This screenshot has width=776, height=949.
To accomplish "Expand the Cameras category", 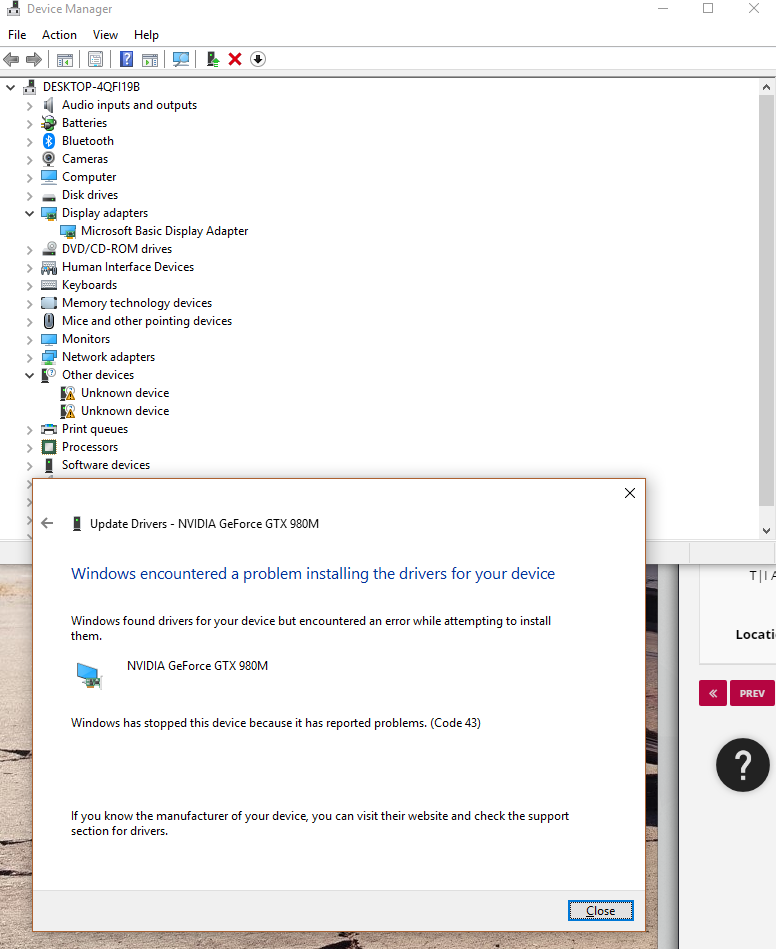I will click(x=29, y=160).
